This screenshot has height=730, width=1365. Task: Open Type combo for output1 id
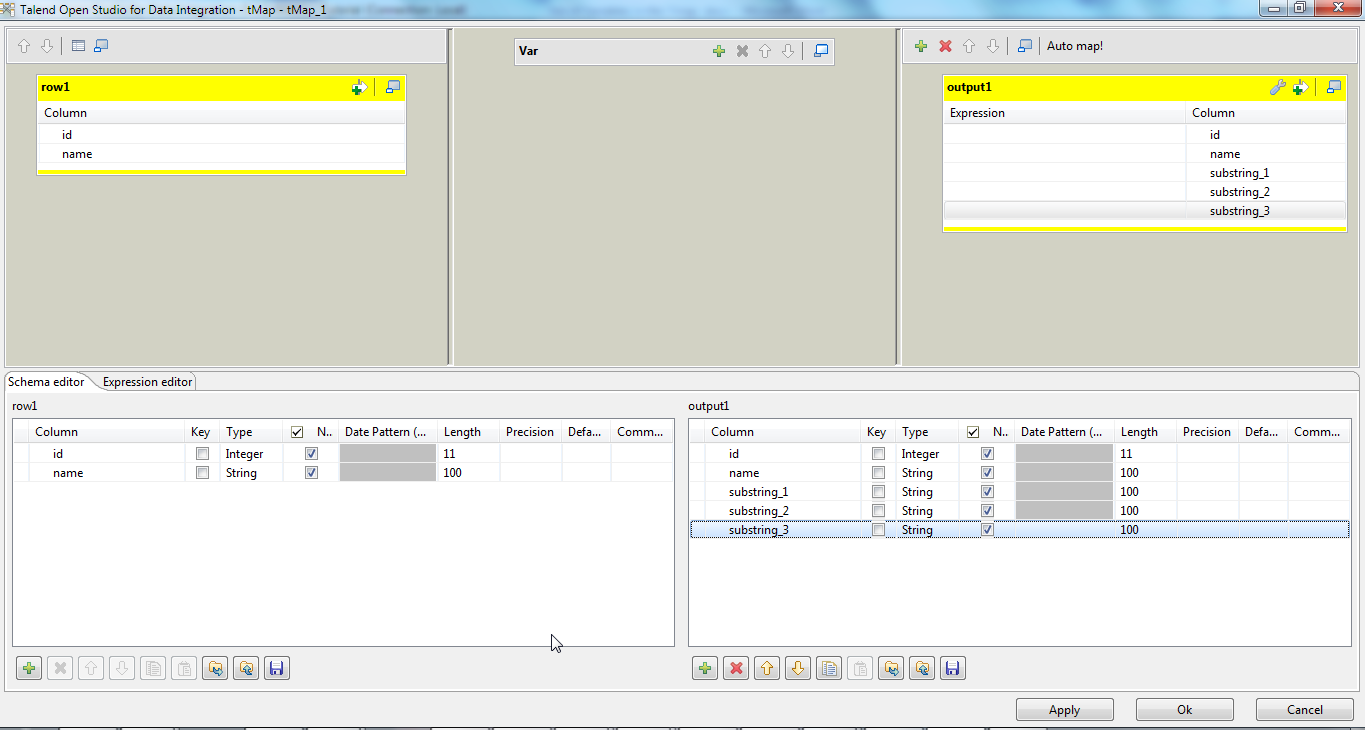(928, 454)
